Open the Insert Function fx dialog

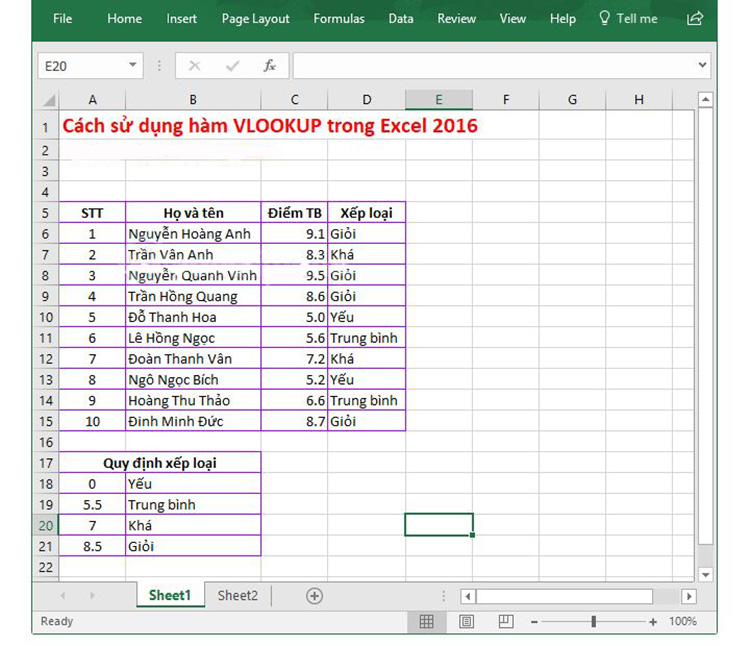point(269,66)
